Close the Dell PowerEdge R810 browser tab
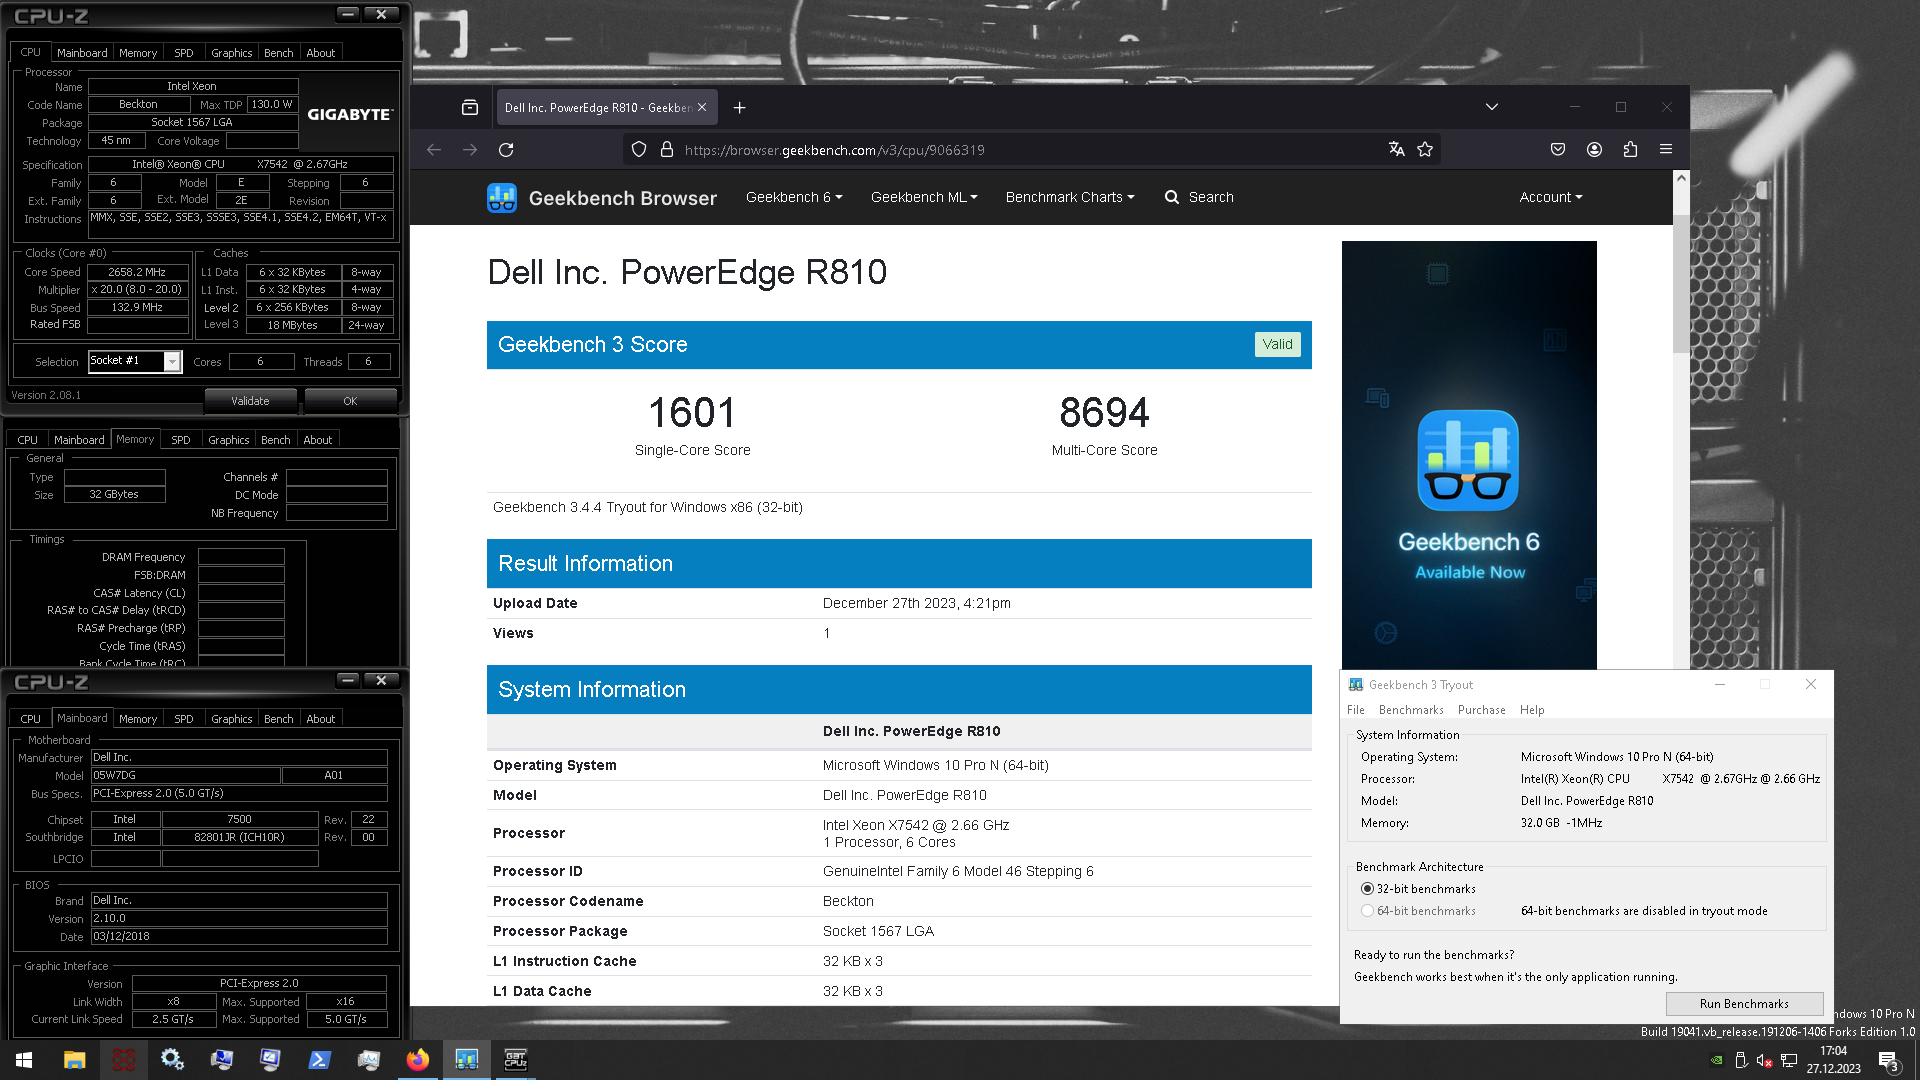Image resolution: width=1920 pixels, height=1080 pixels. pyautogui.click(x=702, y=108)
